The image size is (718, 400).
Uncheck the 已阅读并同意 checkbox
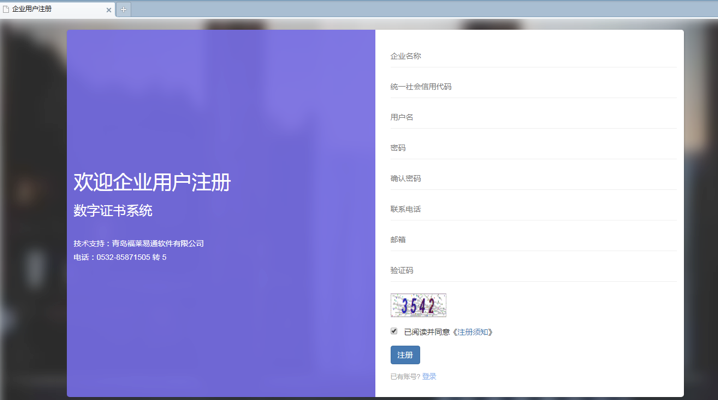[x=394, y=331]
